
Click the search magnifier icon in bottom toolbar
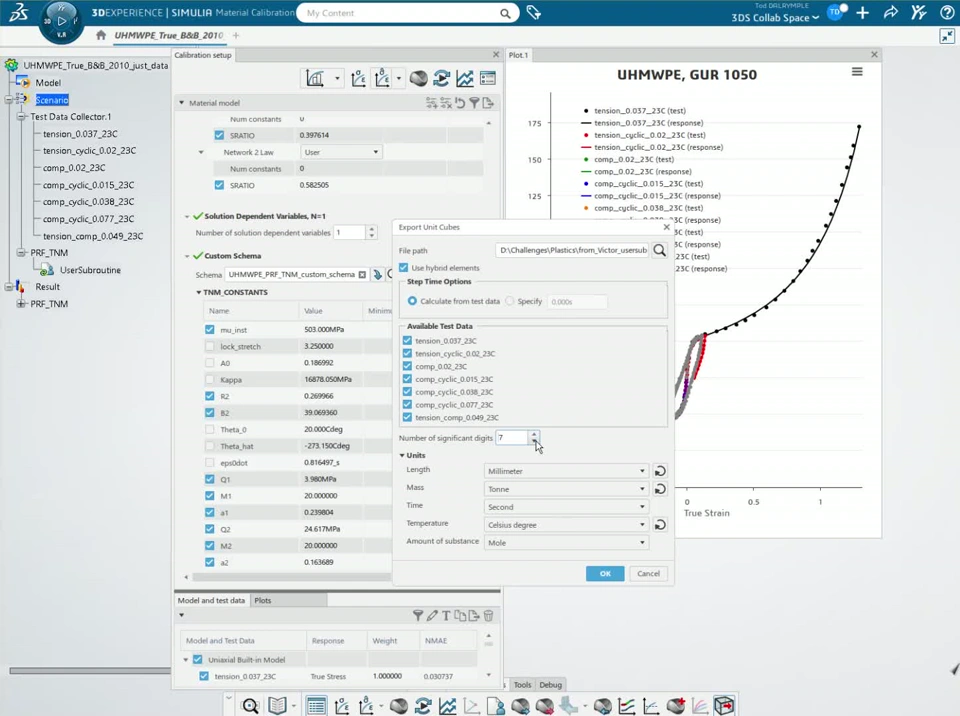(x=250, y=706)
